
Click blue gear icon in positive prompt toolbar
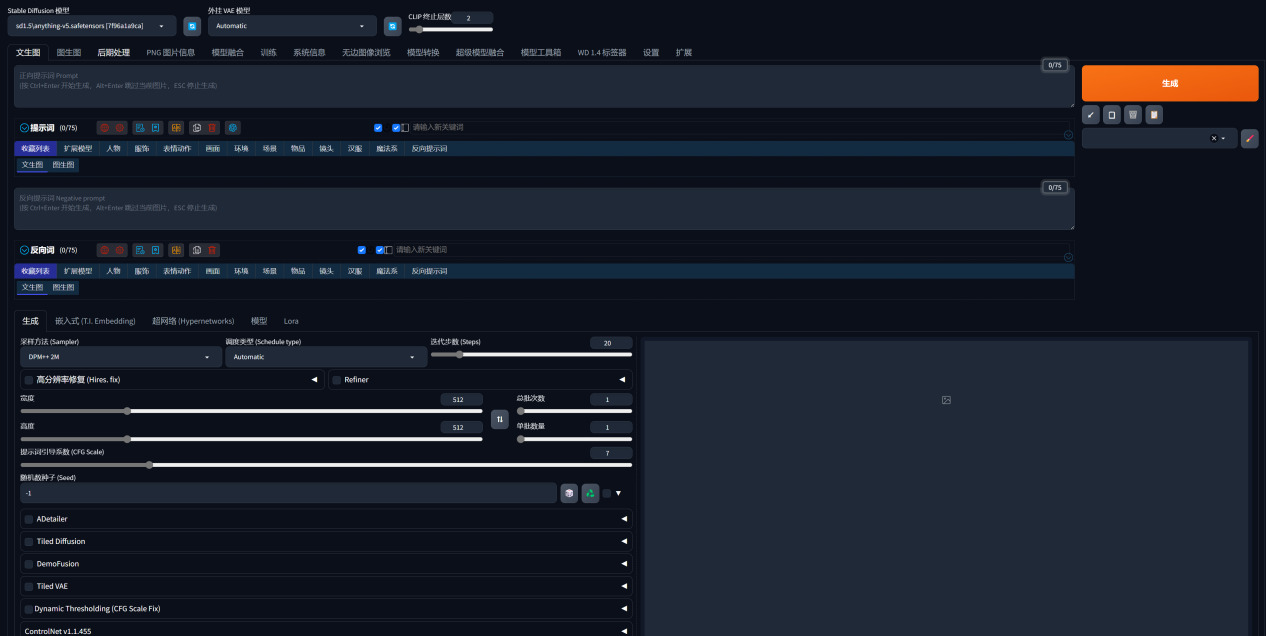pos(233,128)
